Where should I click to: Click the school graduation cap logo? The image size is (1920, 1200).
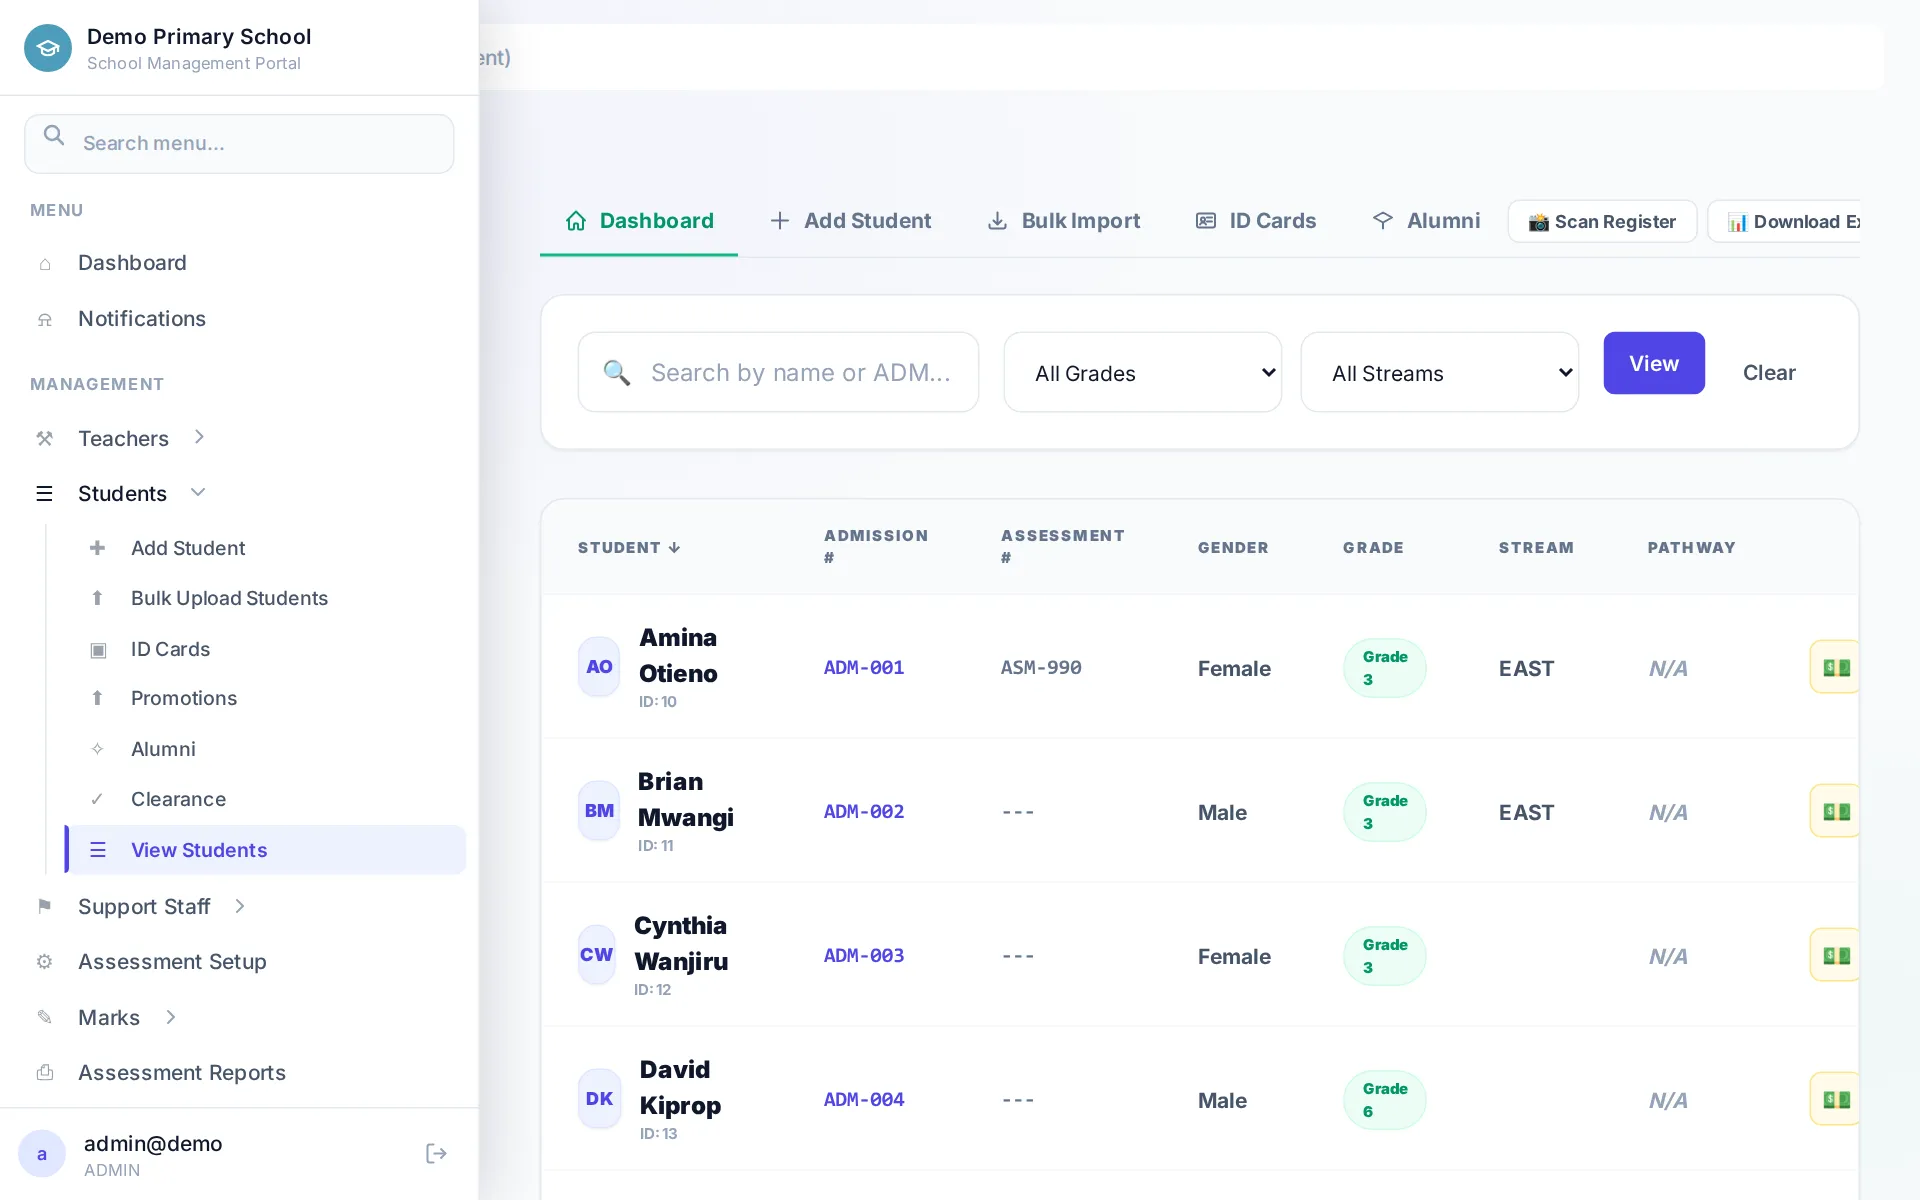(x=47, y=48)
